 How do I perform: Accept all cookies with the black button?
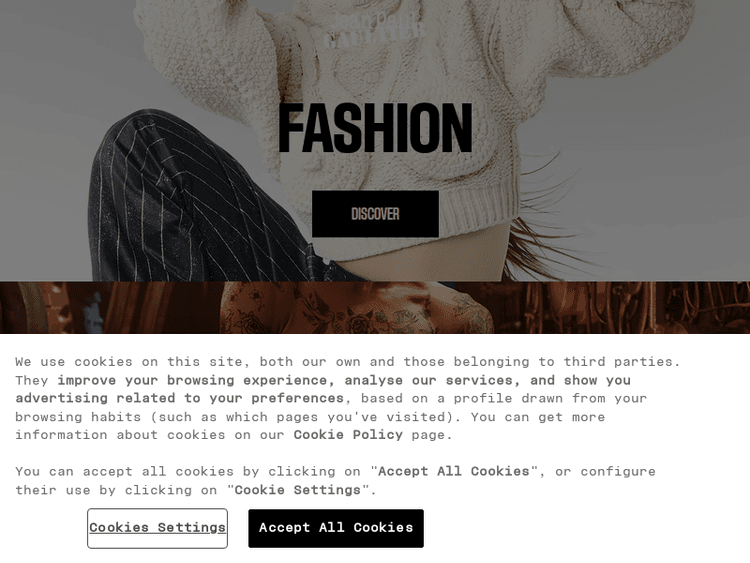pos(336,528)
